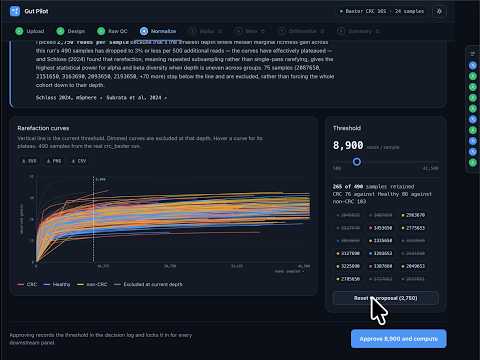The width and height of the screenshot is (480, 360).
Task: Click the 8,900 threshold value
Action: pos(348,145)
